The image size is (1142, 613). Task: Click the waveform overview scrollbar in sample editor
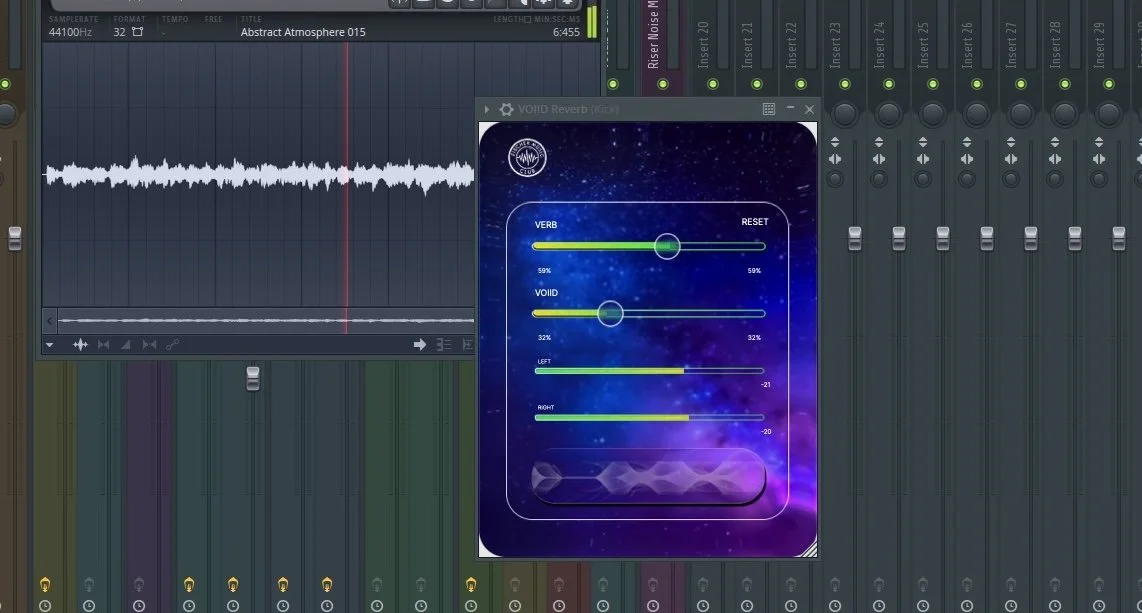pyautogui.click(x=266, y=320)
